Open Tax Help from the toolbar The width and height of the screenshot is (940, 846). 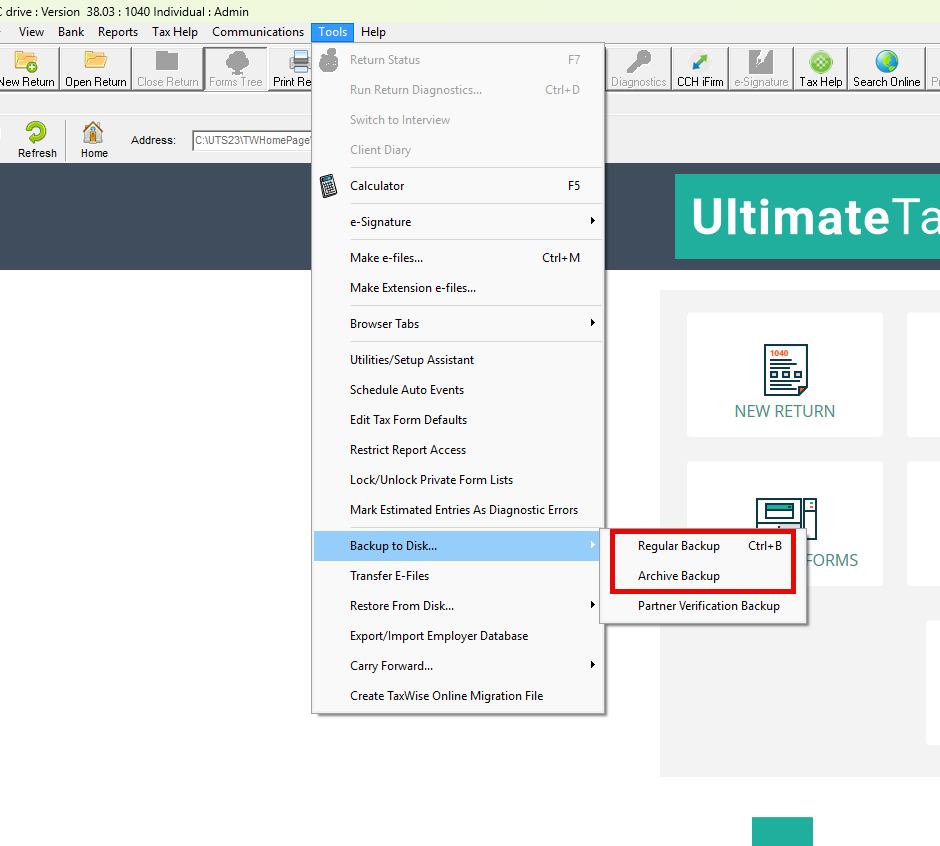(821, 68)
